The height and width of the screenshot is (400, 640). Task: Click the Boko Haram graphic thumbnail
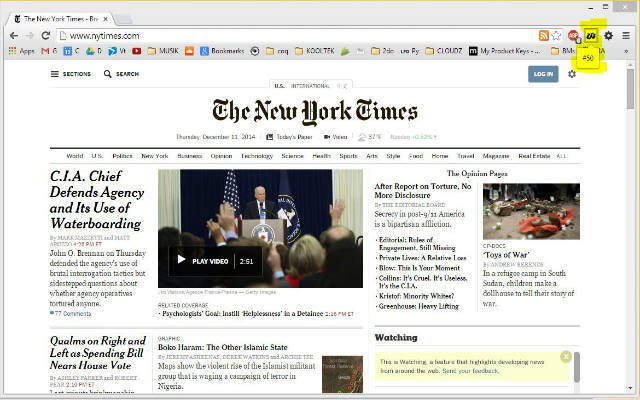(x=342, y=374)
